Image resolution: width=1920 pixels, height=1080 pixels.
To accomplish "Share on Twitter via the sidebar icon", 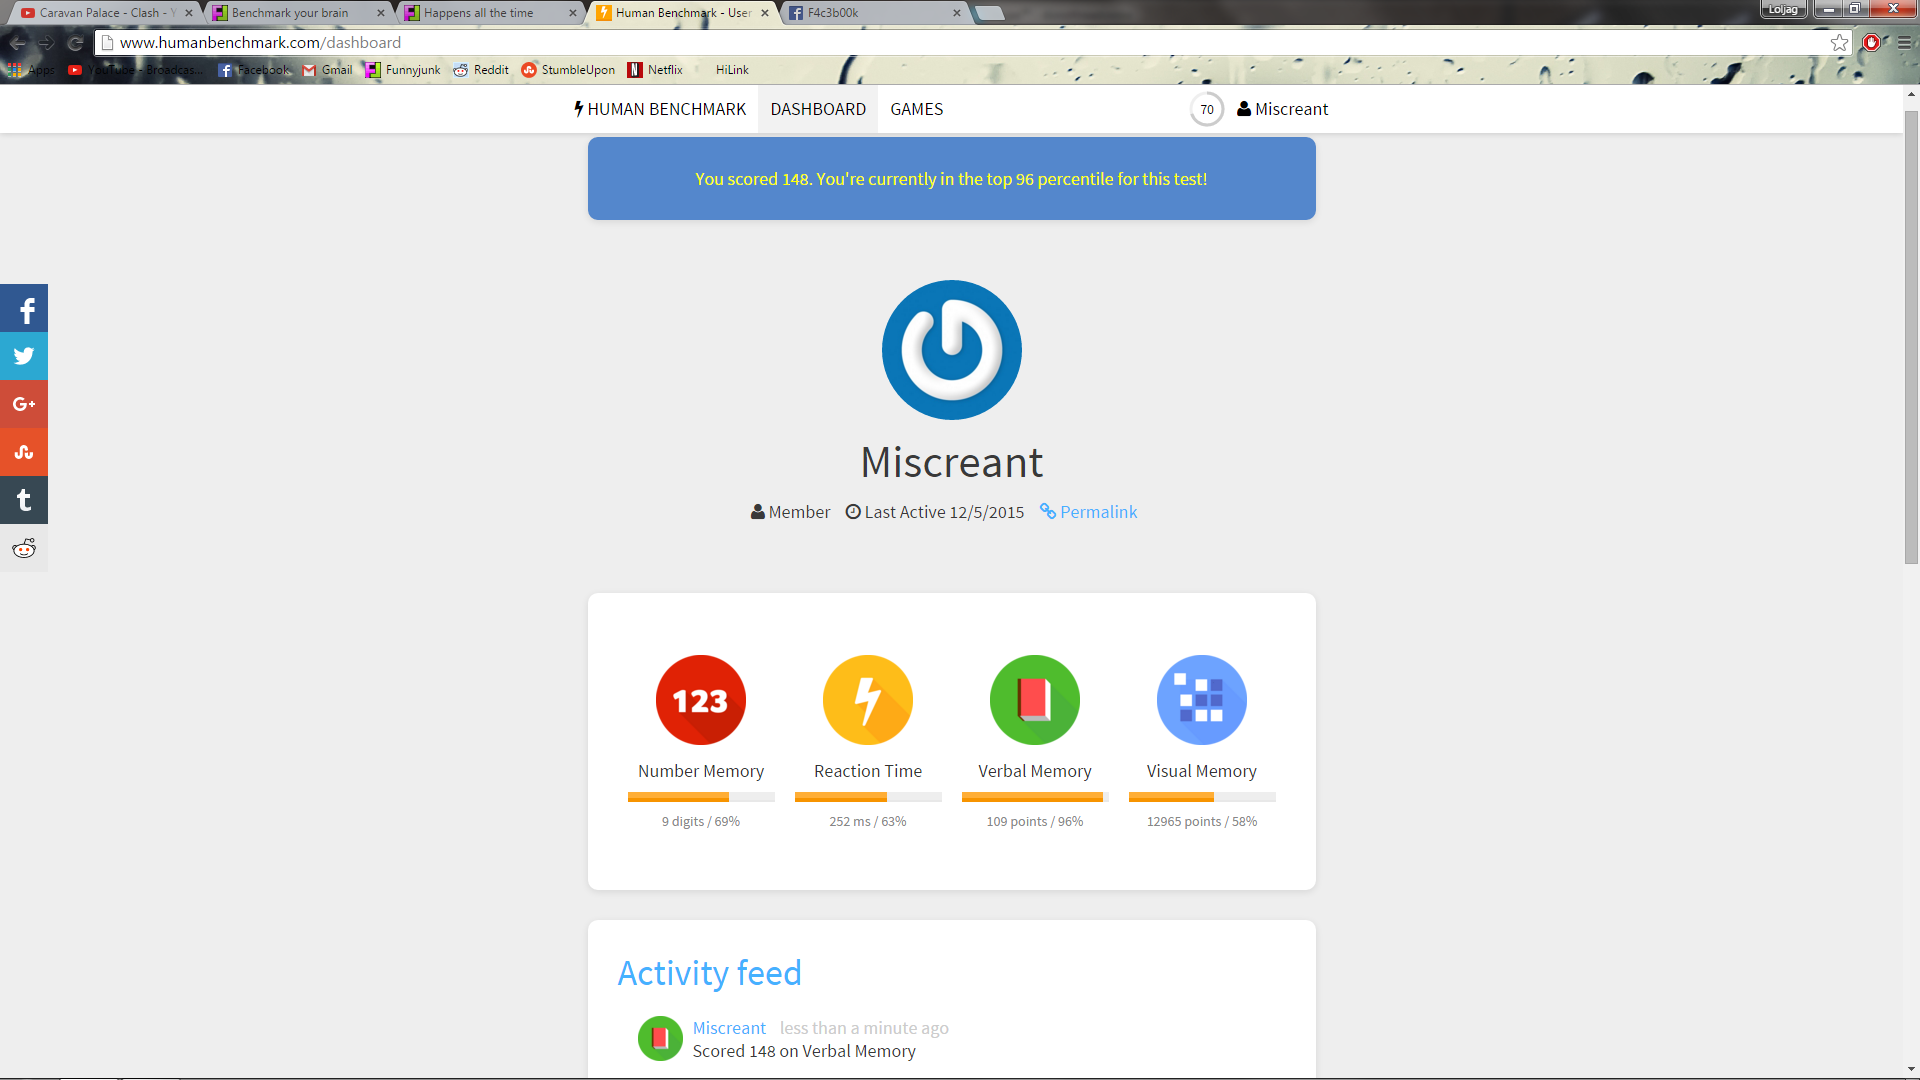I will pos(24,356).
